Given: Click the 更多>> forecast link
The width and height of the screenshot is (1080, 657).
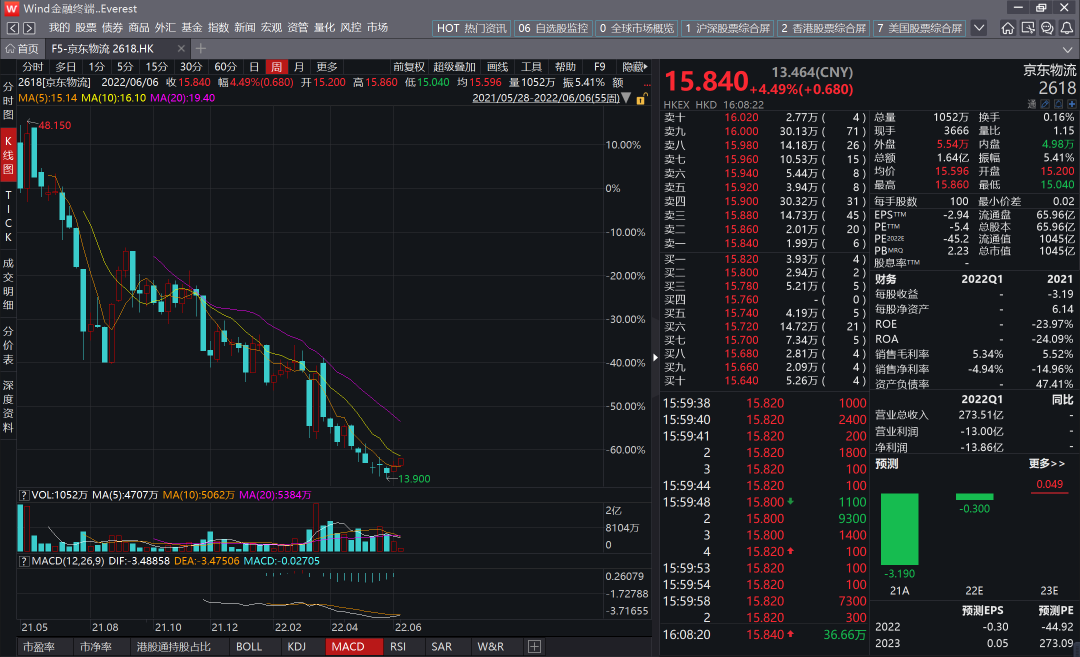Looking at the screenshot, I should (1046, 464).
